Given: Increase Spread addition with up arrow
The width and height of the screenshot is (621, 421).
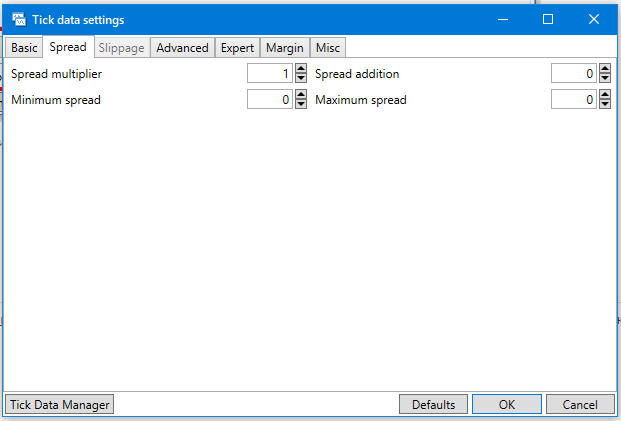Looking at the screenshot, I should coord(605,68).
